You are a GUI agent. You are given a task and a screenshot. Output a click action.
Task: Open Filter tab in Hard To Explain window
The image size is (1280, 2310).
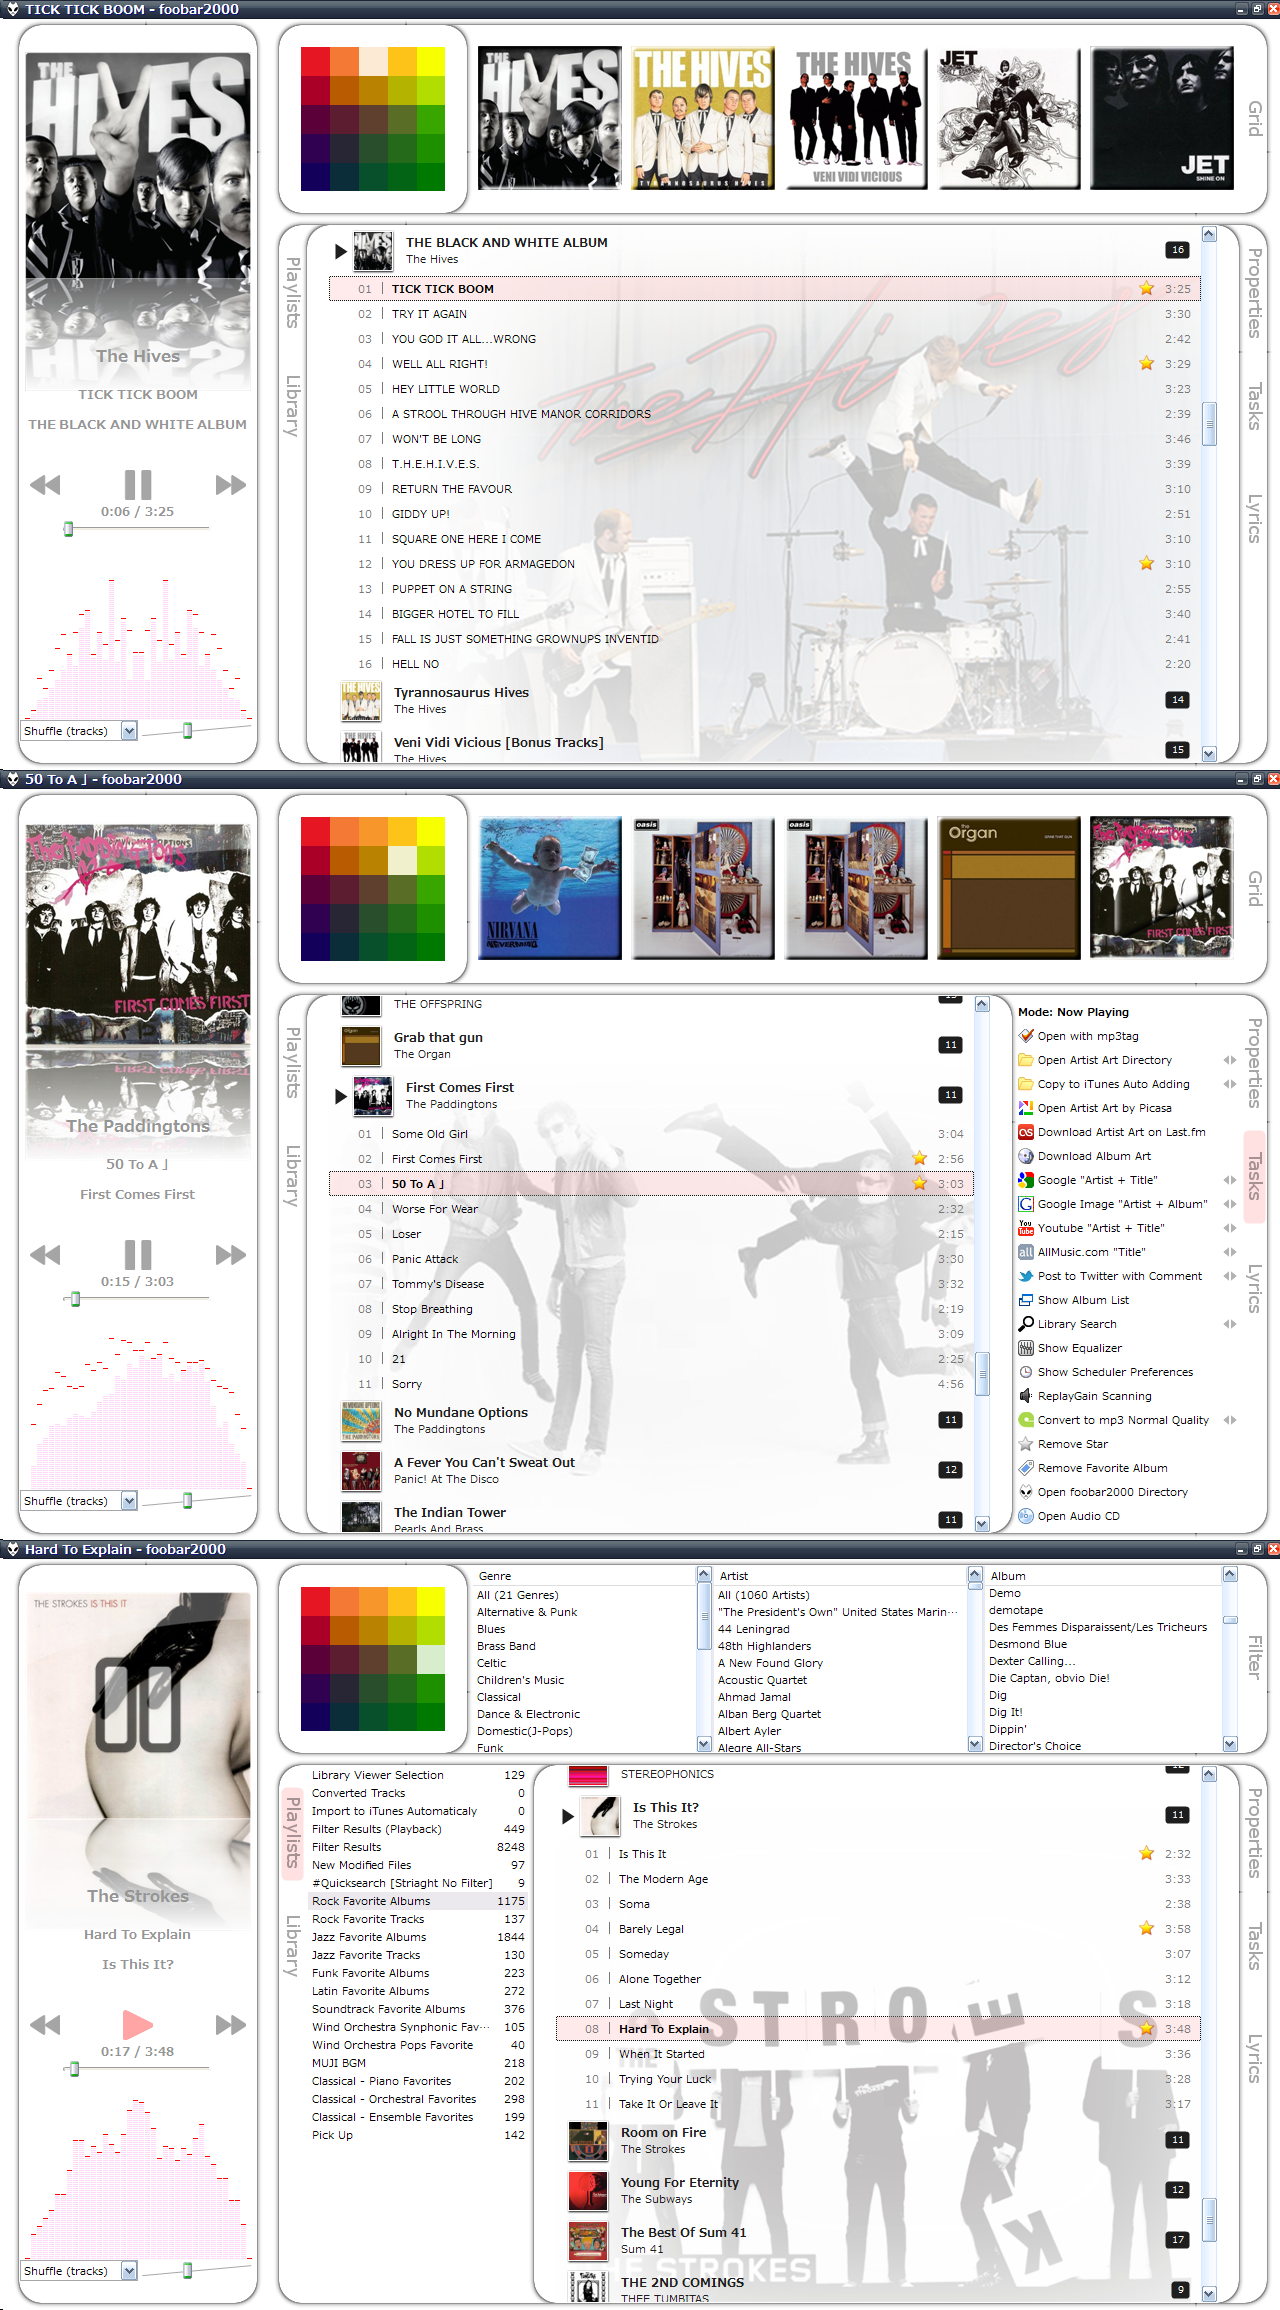coord(1255,1658)
